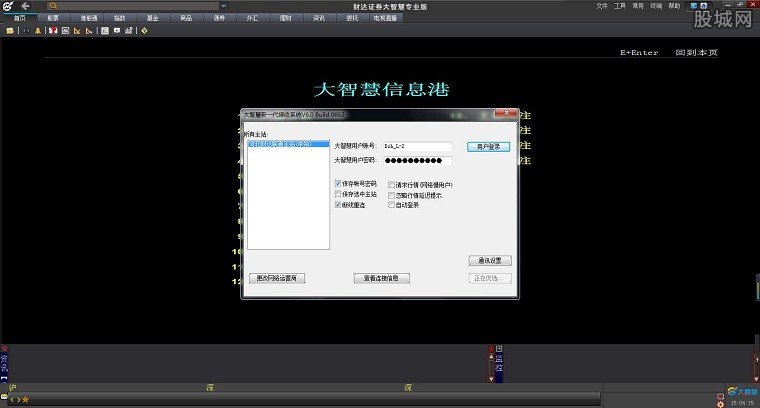Switch to the 股票 tab

point(53,18)
